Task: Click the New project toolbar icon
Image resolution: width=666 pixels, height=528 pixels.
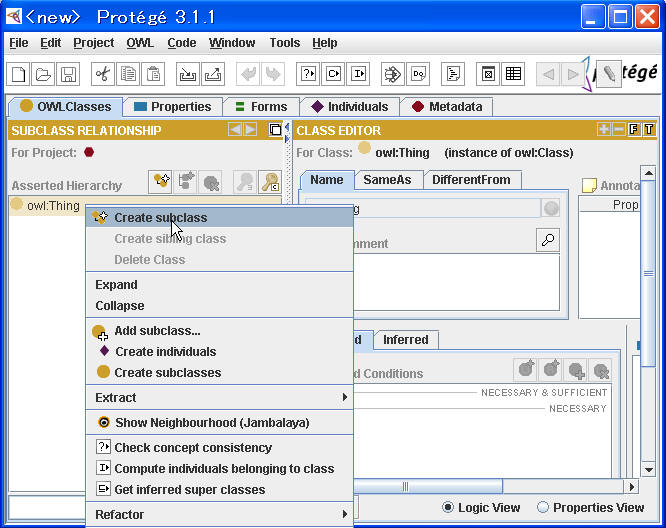Action: 19,74
